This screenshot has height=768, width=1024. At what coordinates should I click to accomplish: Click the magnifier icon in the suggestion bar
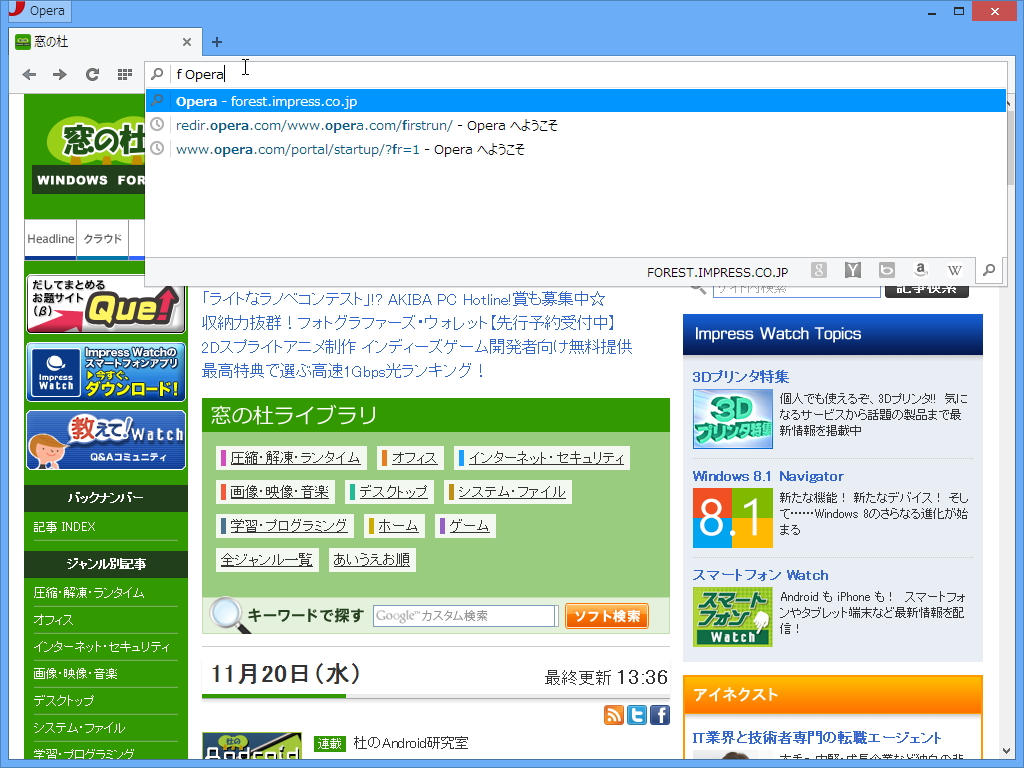tap(989, 270)
